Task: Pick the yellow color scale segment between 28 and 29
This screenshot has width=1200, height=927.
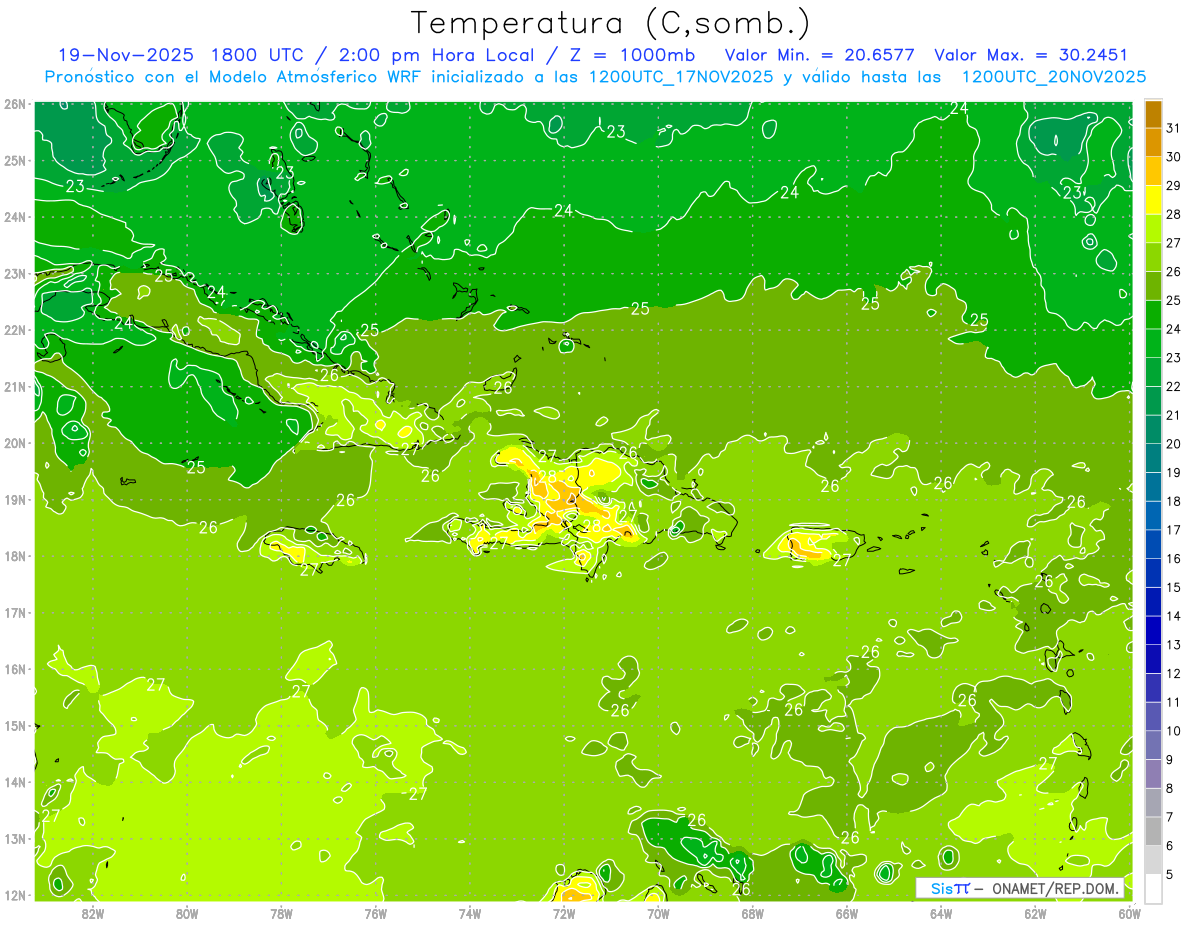Action: click(x=1153, y=200)
